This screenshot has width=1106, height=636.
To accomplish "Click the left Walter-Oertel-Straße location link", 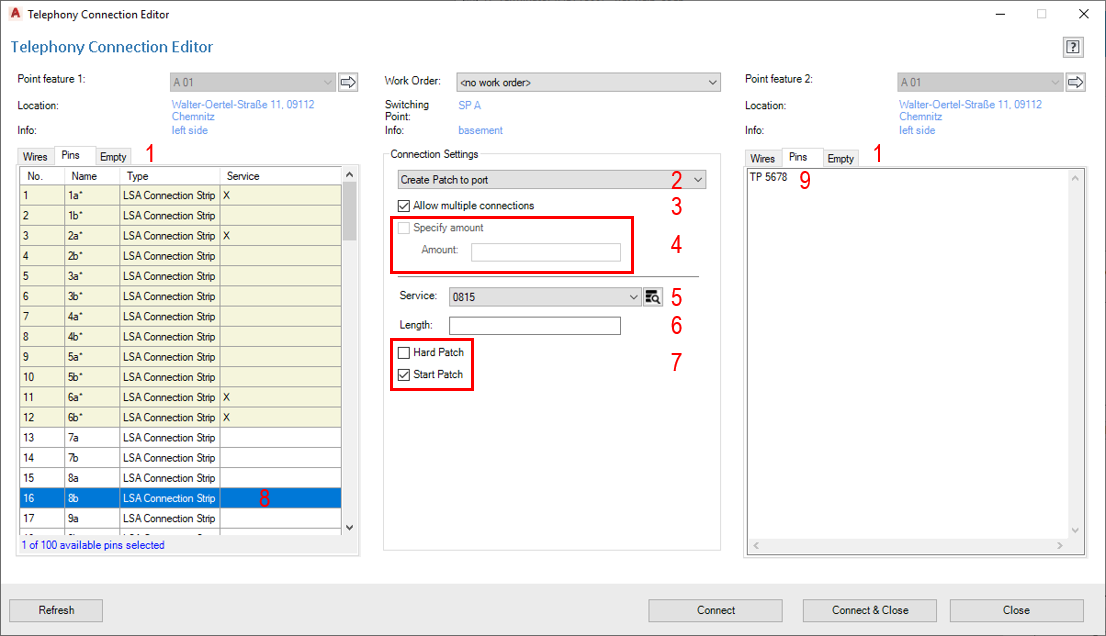I will pos(243,111).
